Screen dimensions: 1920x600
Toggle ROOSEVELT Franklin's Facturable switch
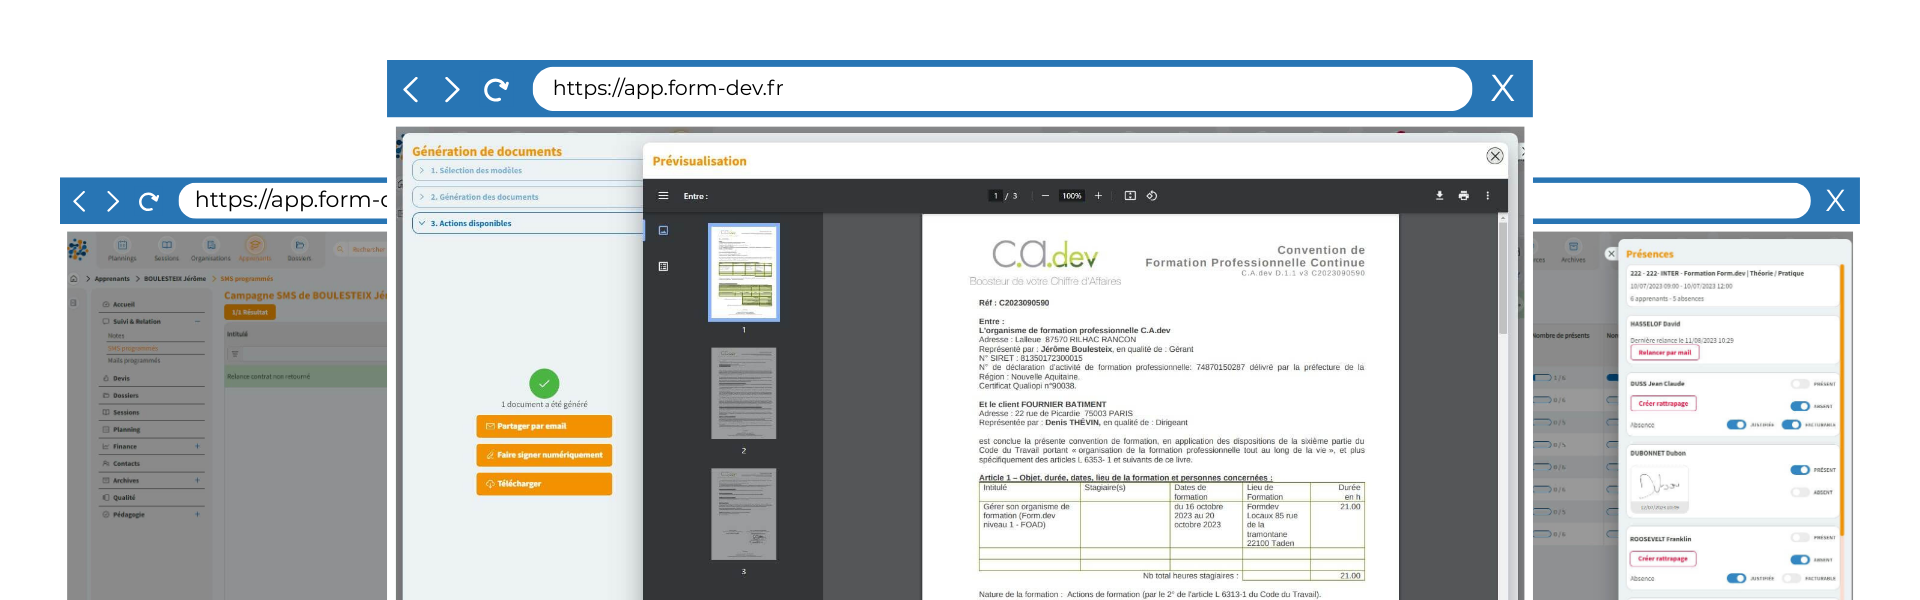click(x=1791, y=578)
